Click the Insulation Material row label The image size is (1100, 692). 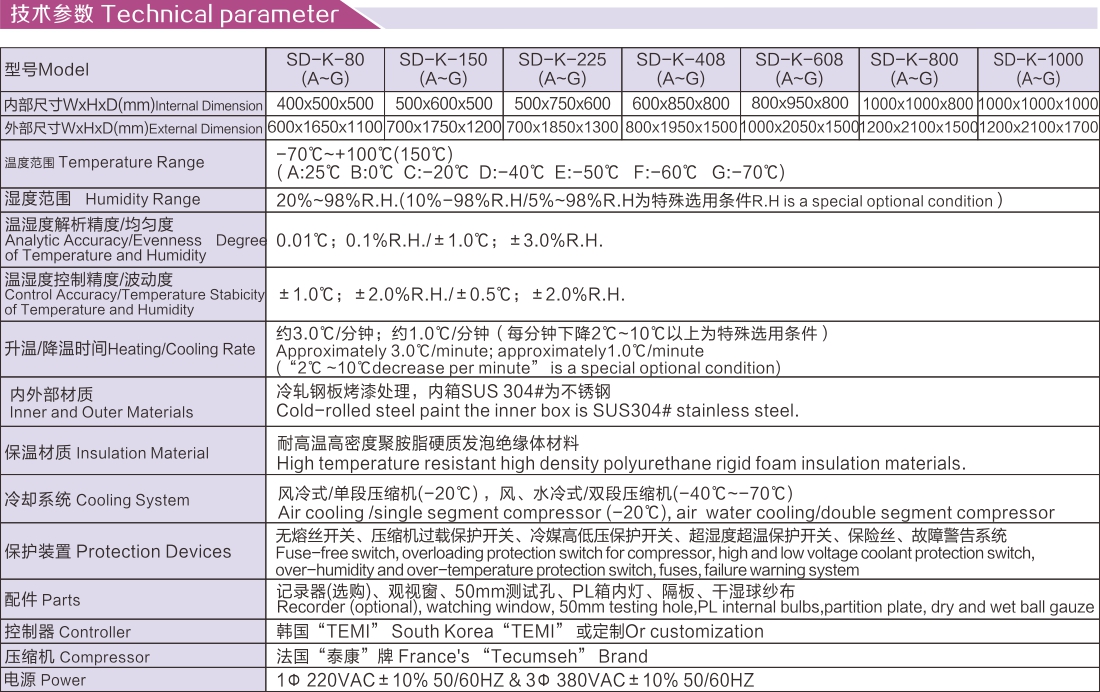point(107,452)
